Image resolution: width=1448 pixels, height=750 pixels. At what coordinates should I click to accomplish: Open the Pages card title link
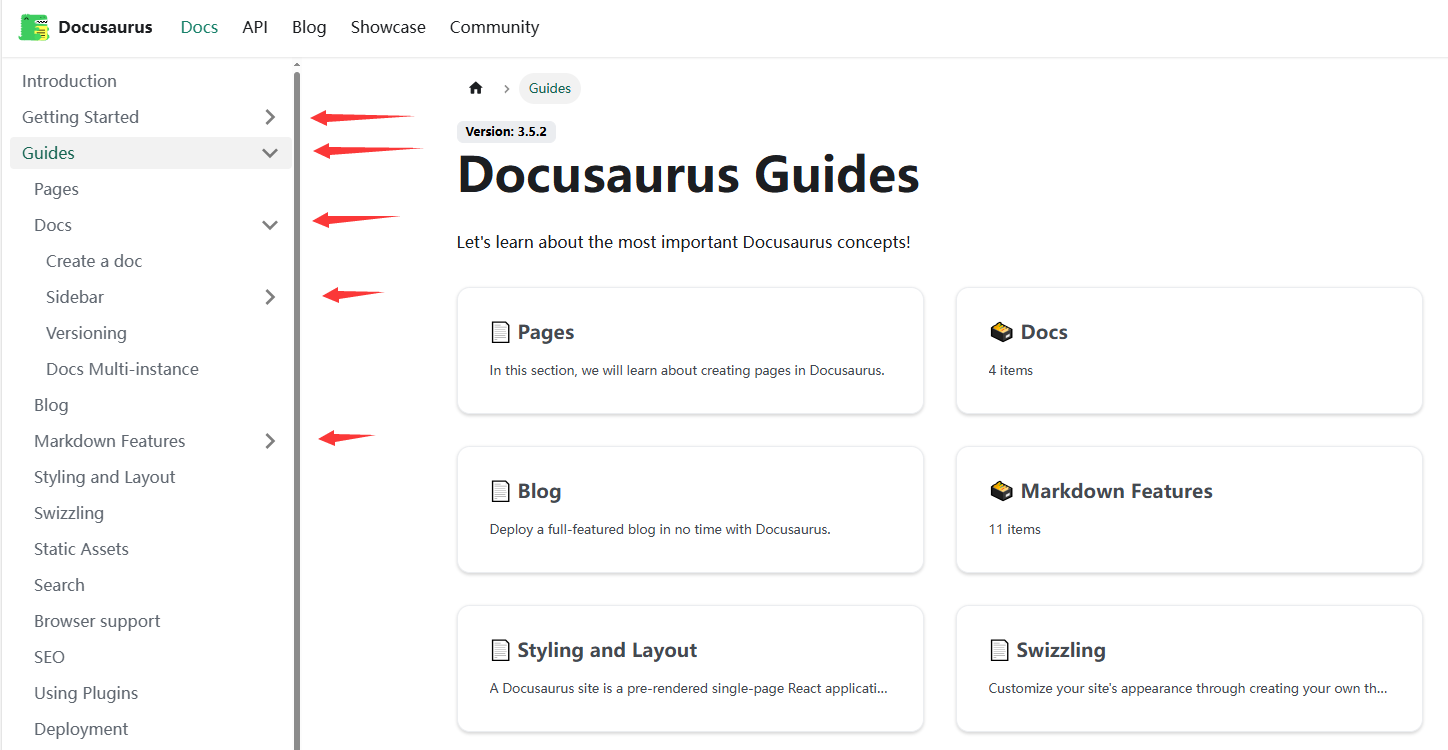(x=546, y=332)
